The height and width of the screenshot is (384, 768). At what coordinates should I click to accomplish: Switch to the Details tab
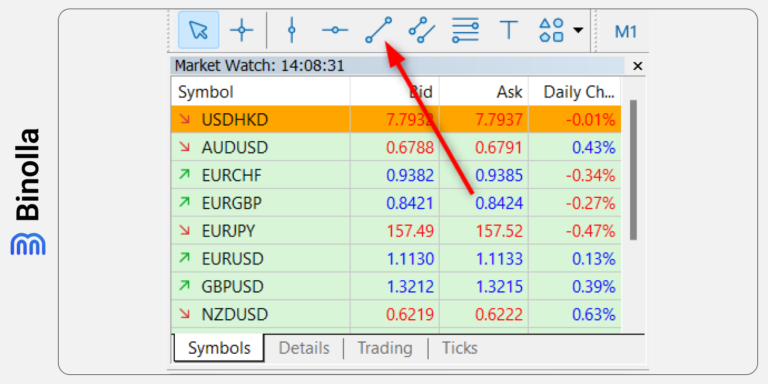pos(304,348)
